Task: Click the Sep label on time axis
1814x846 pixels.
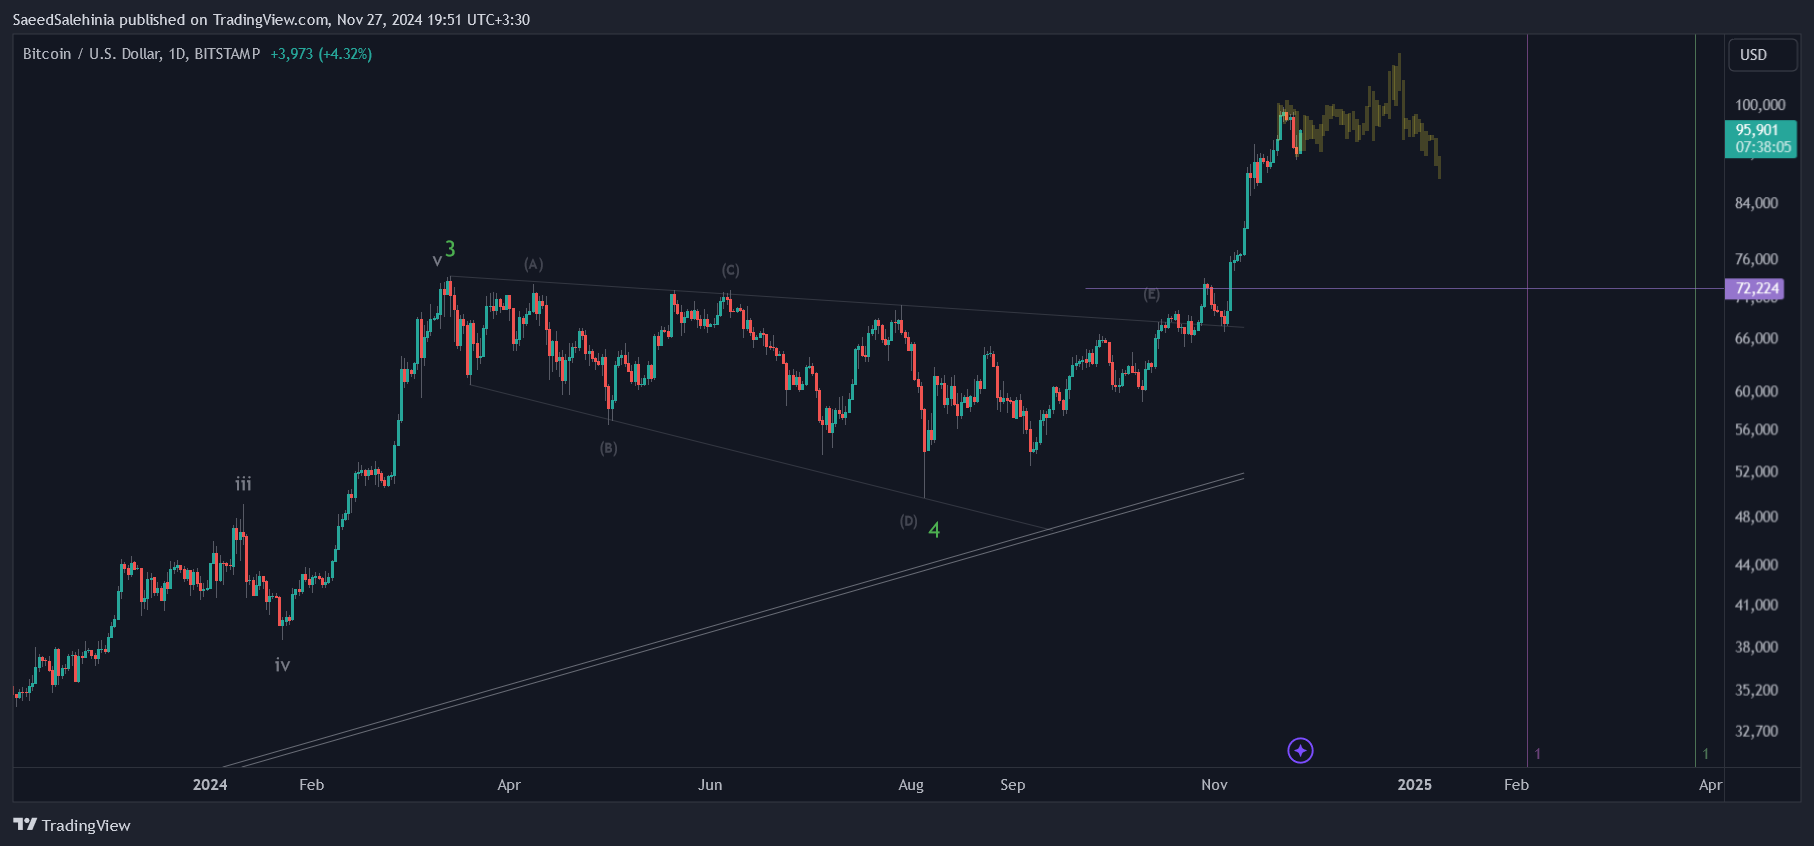Action: click(1012, 785)
